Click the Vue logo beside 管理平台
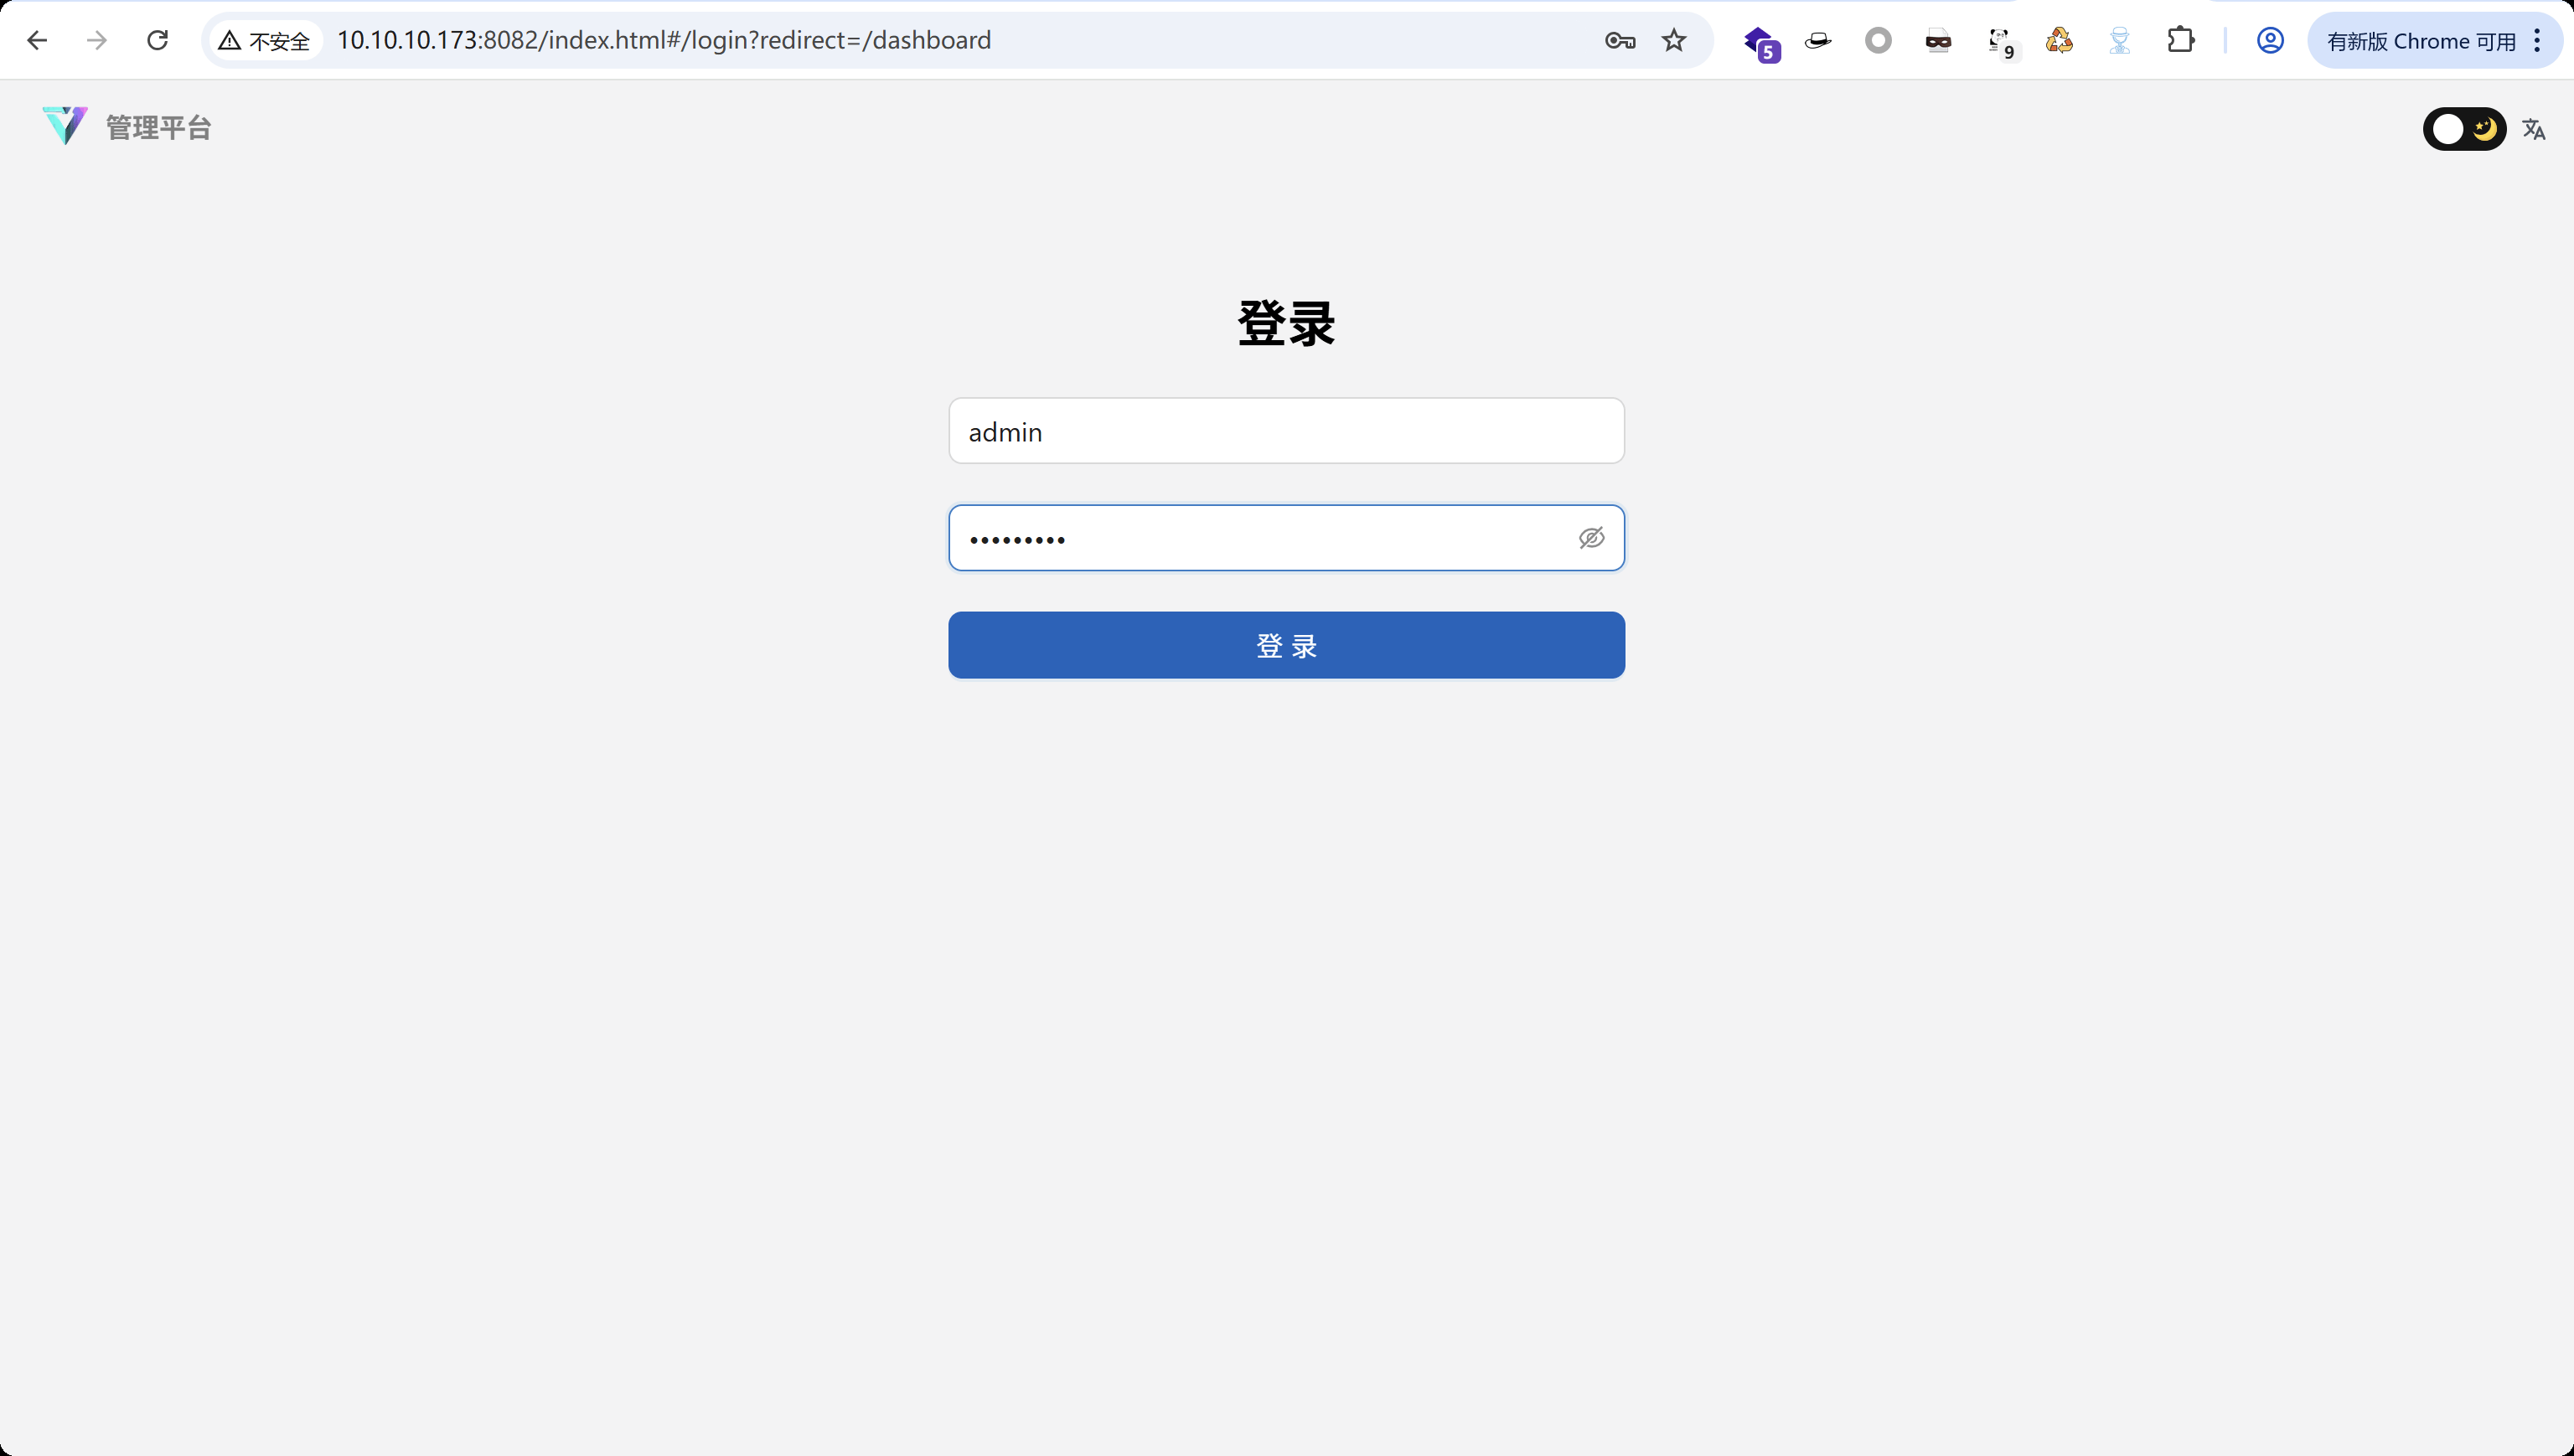The height and width of the screenshot is (1456, 2574). (x=64, y=126)
